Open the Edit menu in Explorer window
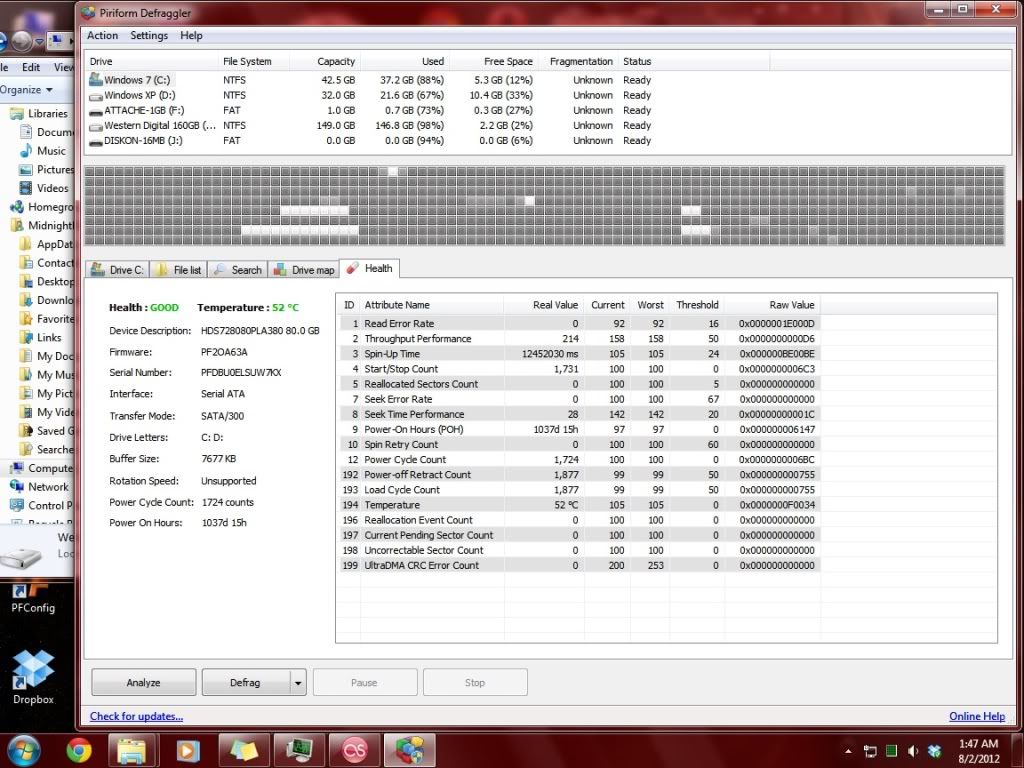Screen dimensions: 1024x768 coord(31,67)
